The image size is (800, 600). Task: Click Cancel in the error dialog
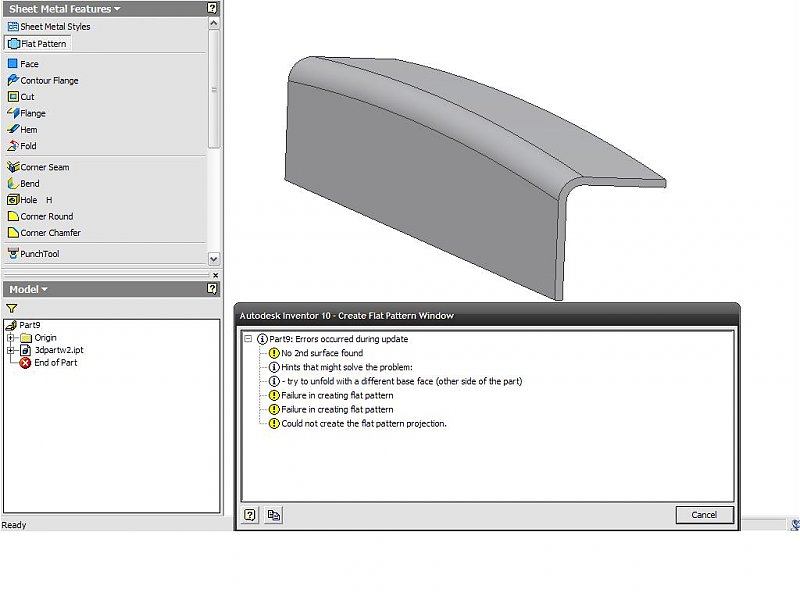(x=705, y=515)
